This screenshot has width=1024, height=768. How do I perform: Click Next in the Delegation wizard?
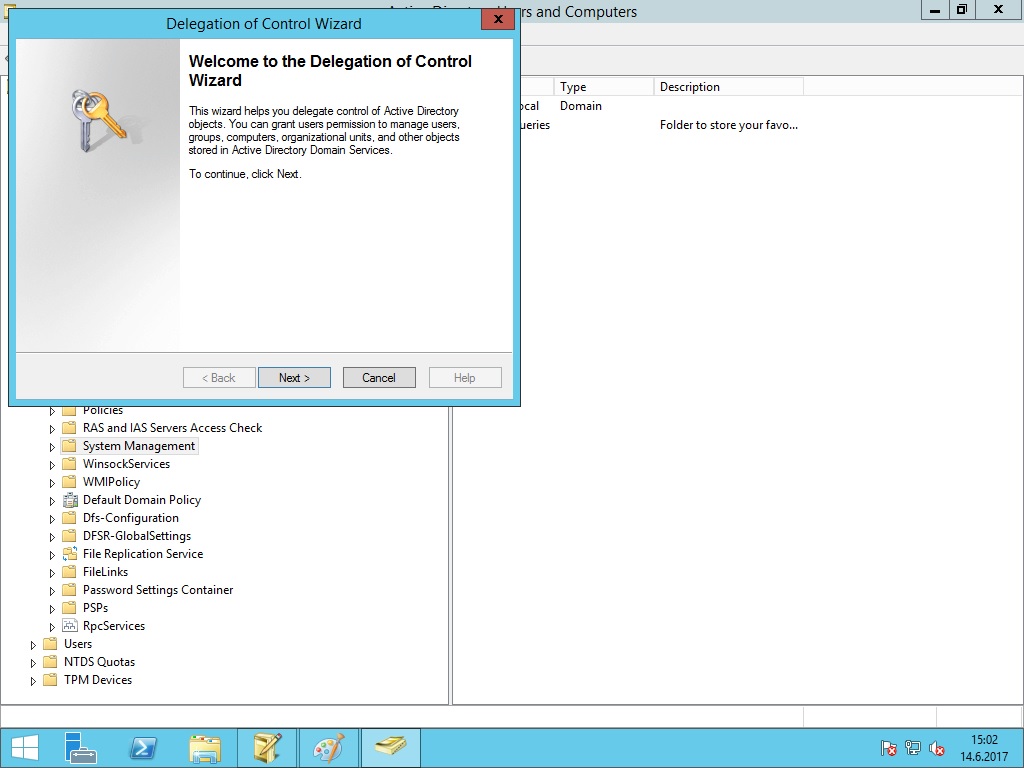[294, 378]
